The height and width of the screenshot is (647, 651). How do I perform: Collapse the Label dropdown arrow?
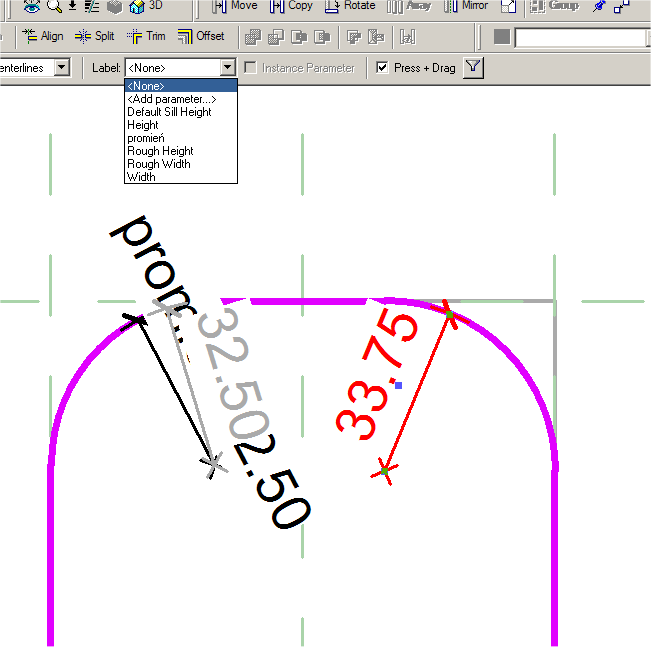[x=228, y=68]
